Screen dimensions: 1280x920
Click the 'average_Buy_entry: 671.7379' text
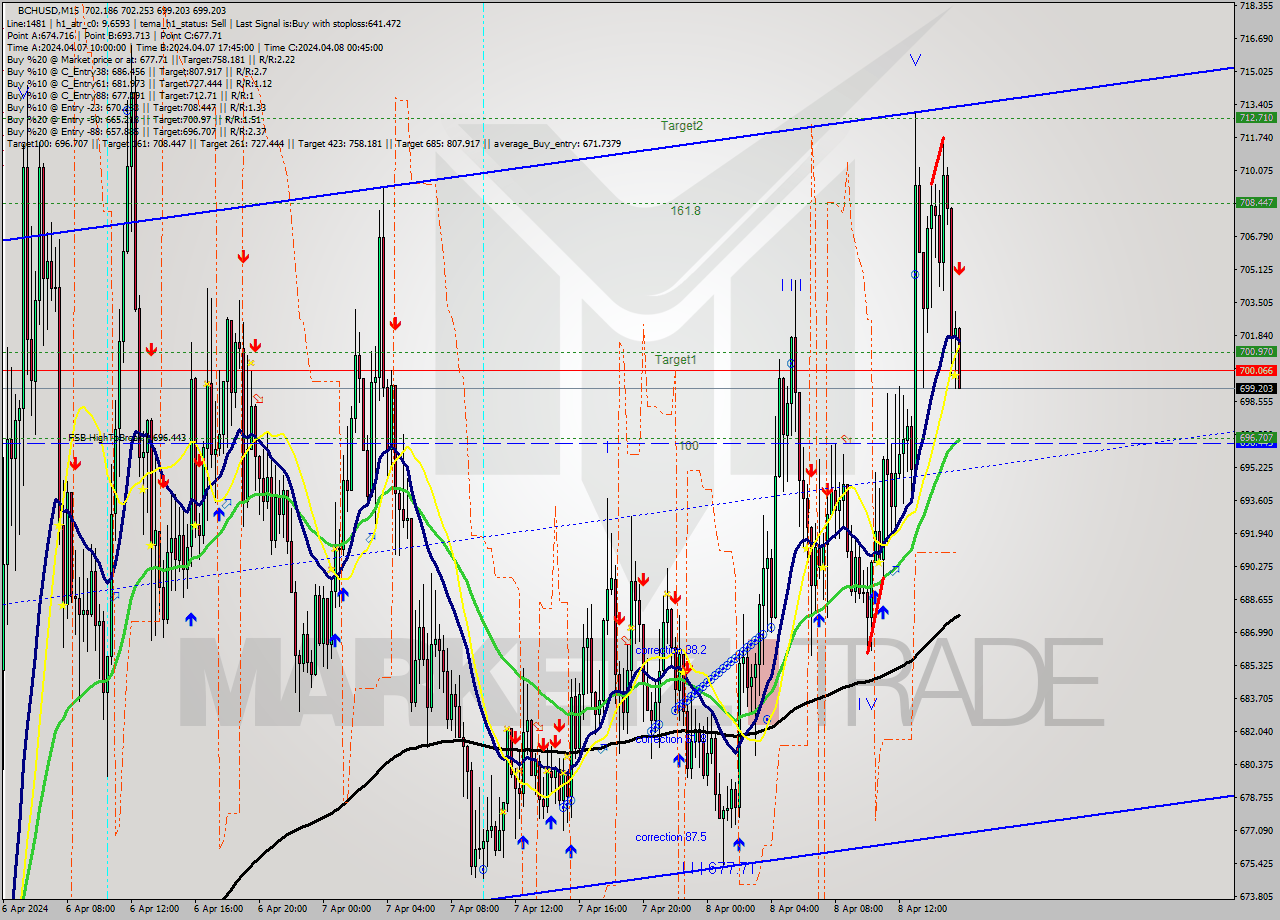(x=555, y=143)
